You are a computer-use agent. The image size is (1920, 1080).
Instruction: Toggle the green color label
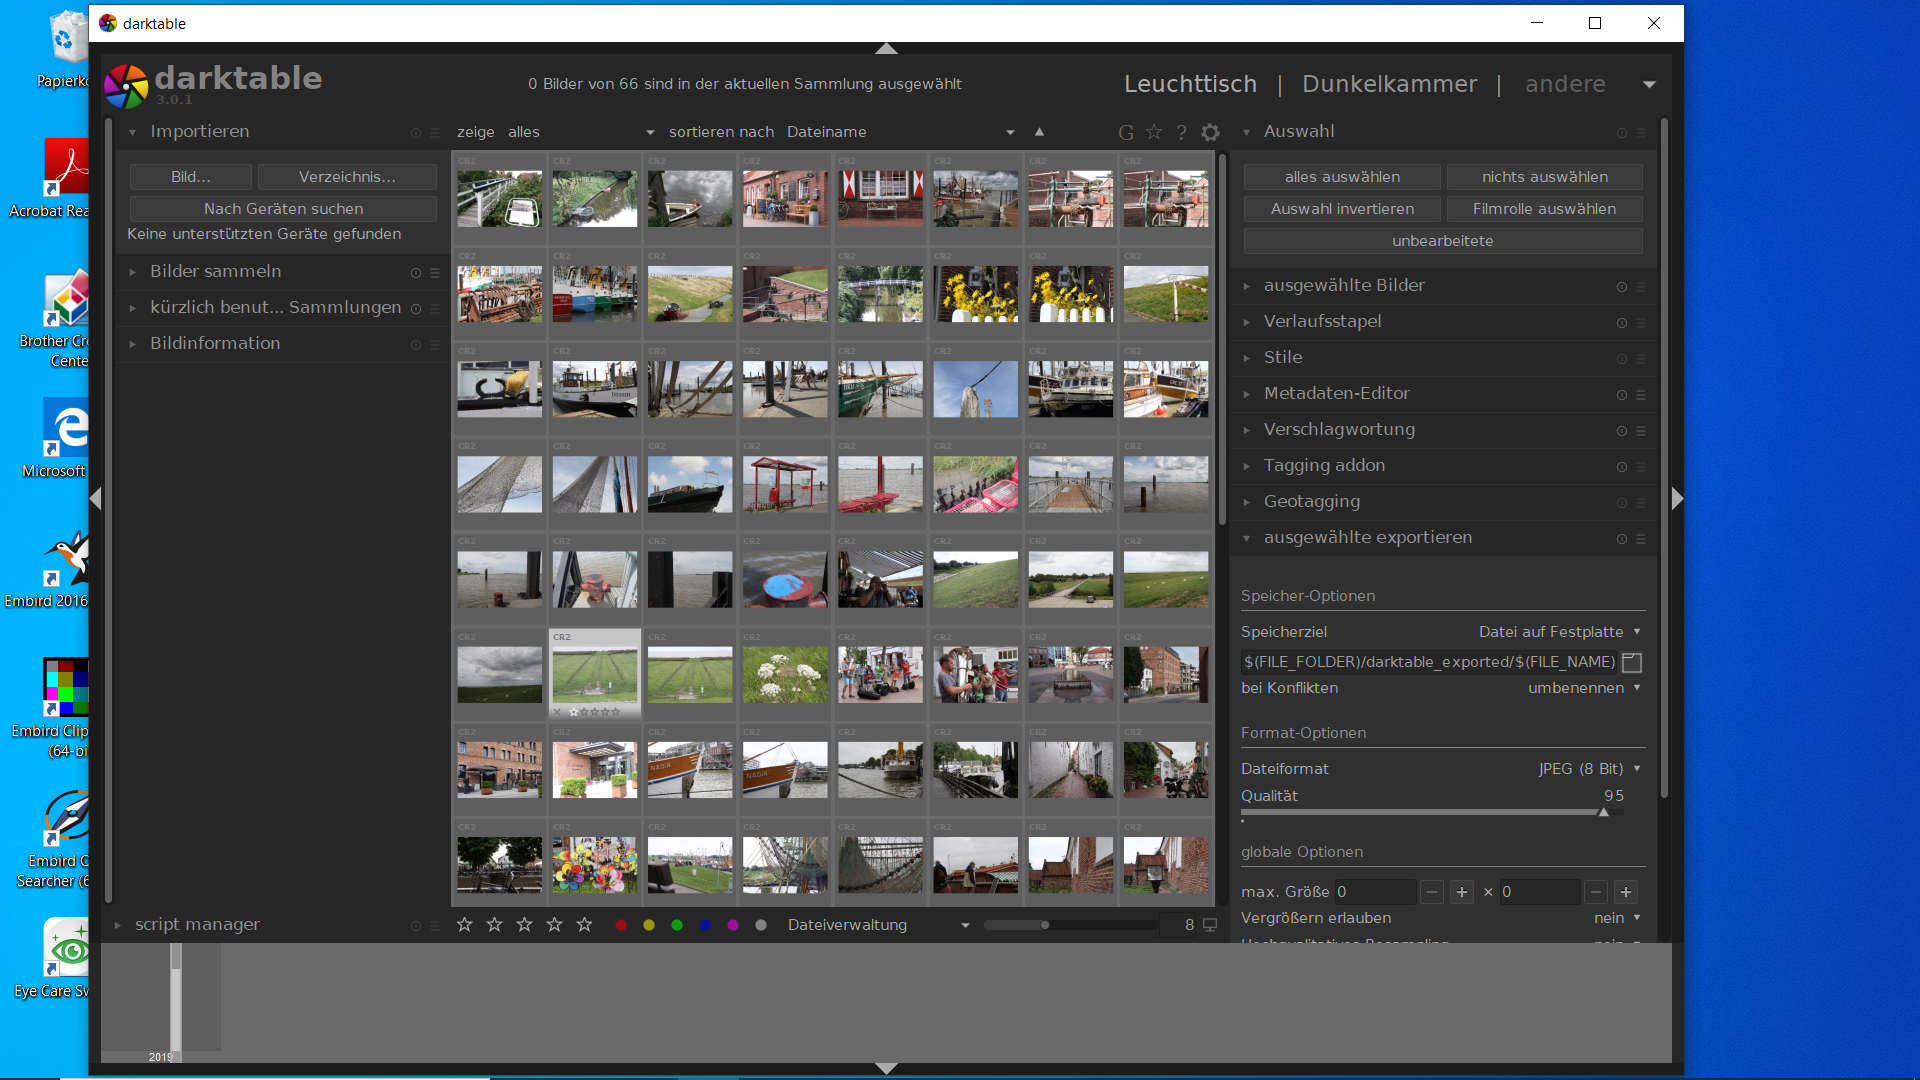click(677, 925)
